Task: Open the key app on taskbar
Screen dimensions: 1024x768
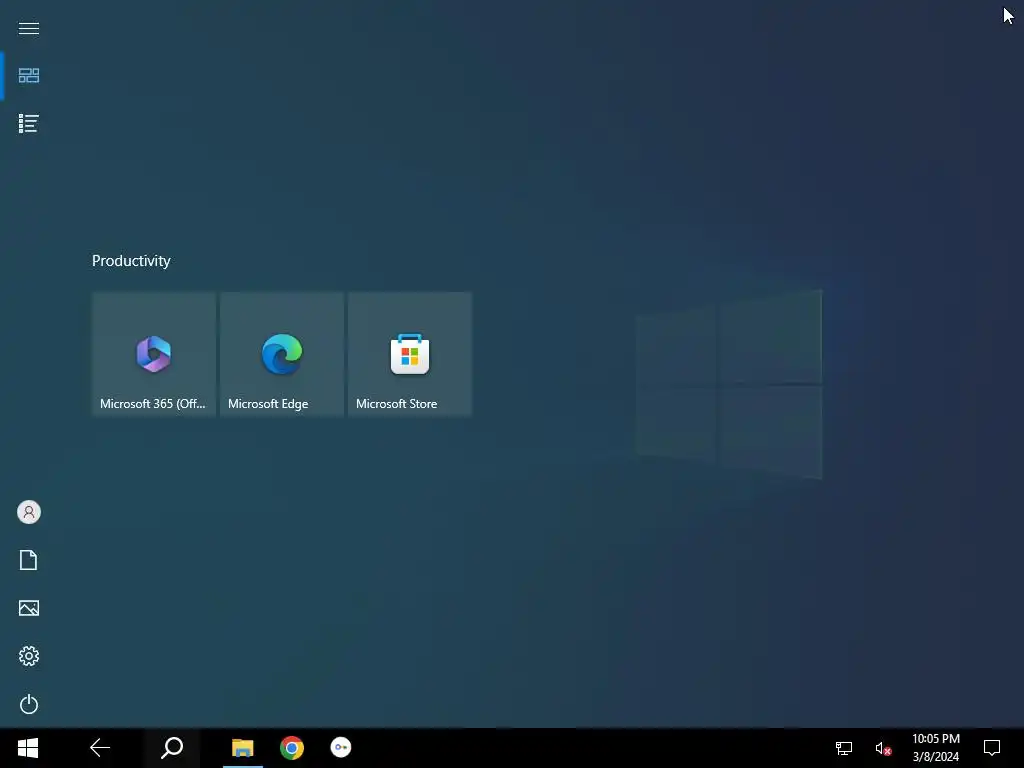Action: 341,748
